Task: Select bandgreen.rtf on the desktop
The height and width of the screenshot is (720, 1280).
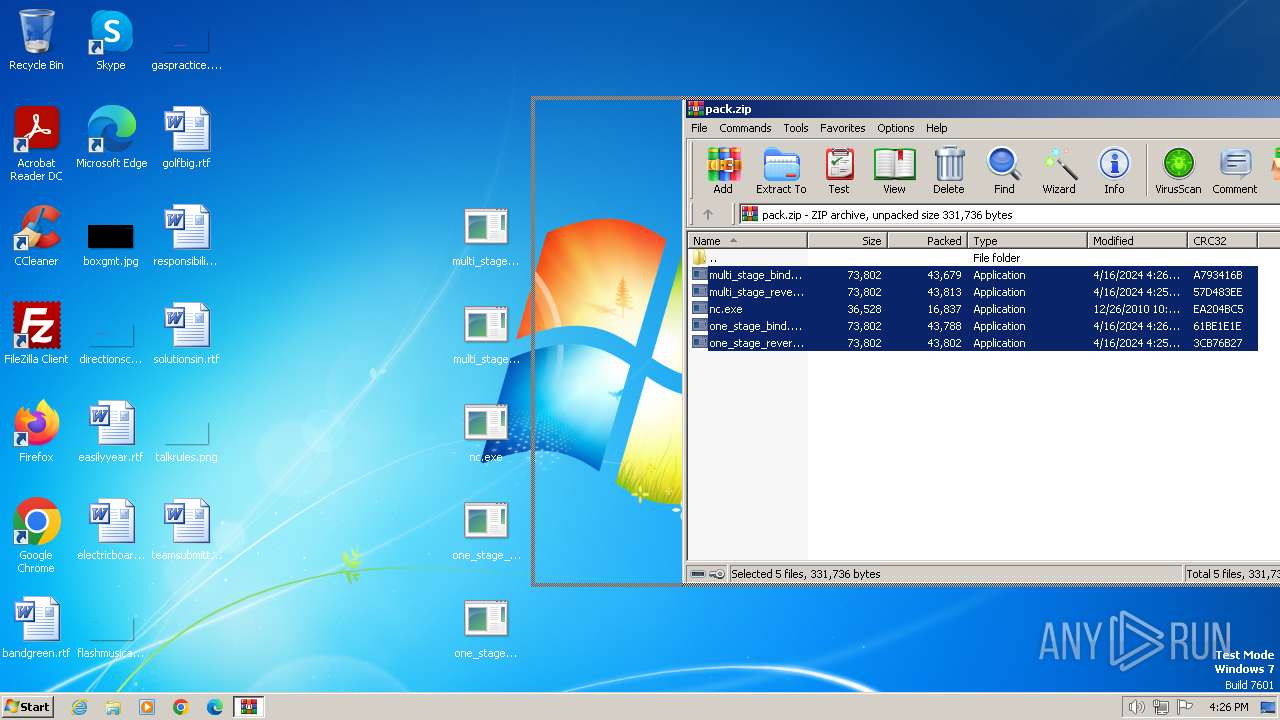Action: tap(36, 628)
